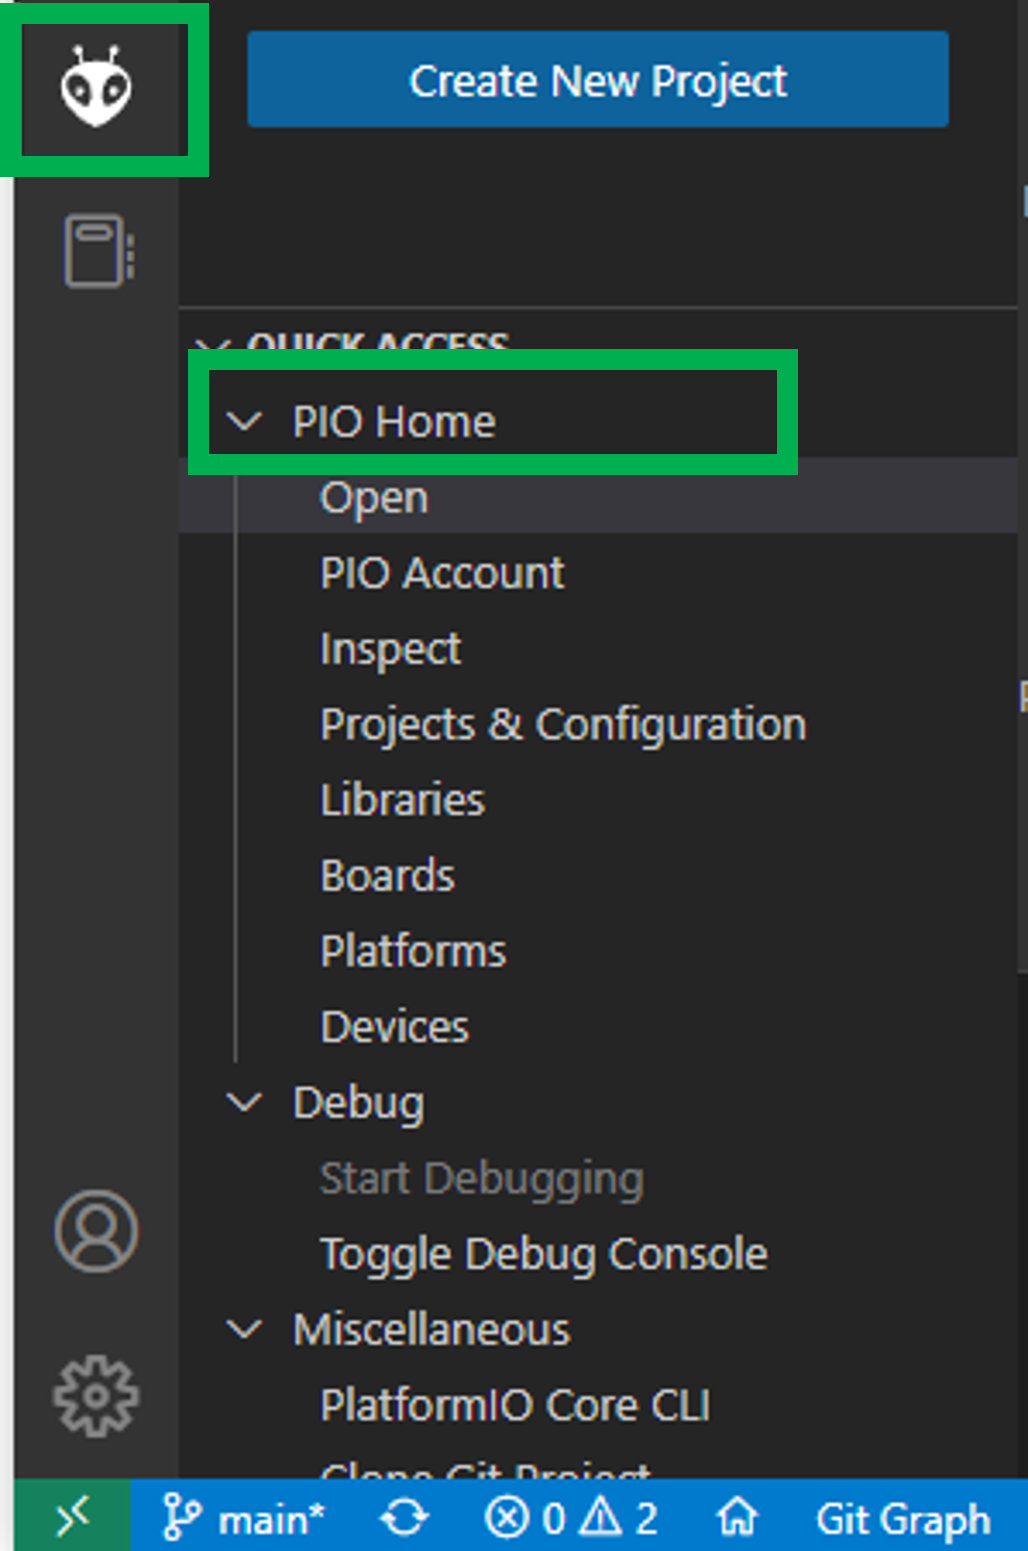
Task: Open Projects & Configuration item
Action: [x=563, y=725]
